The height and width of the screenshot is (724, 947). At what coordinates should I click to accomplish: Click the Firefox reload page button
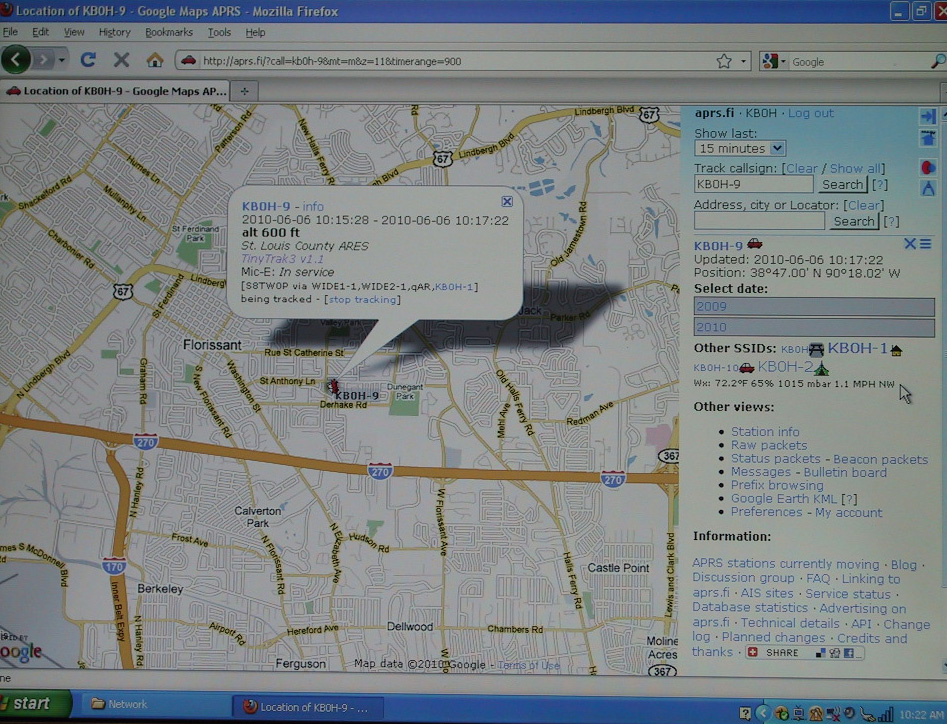pyautogui.click(x=88, y=60)
